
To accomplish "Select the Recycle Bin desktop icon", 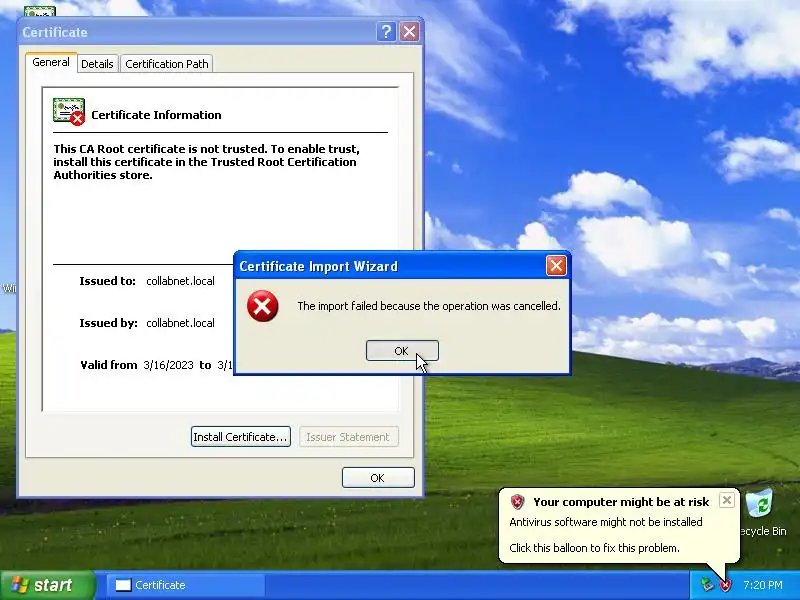I will tap(762, 513).
